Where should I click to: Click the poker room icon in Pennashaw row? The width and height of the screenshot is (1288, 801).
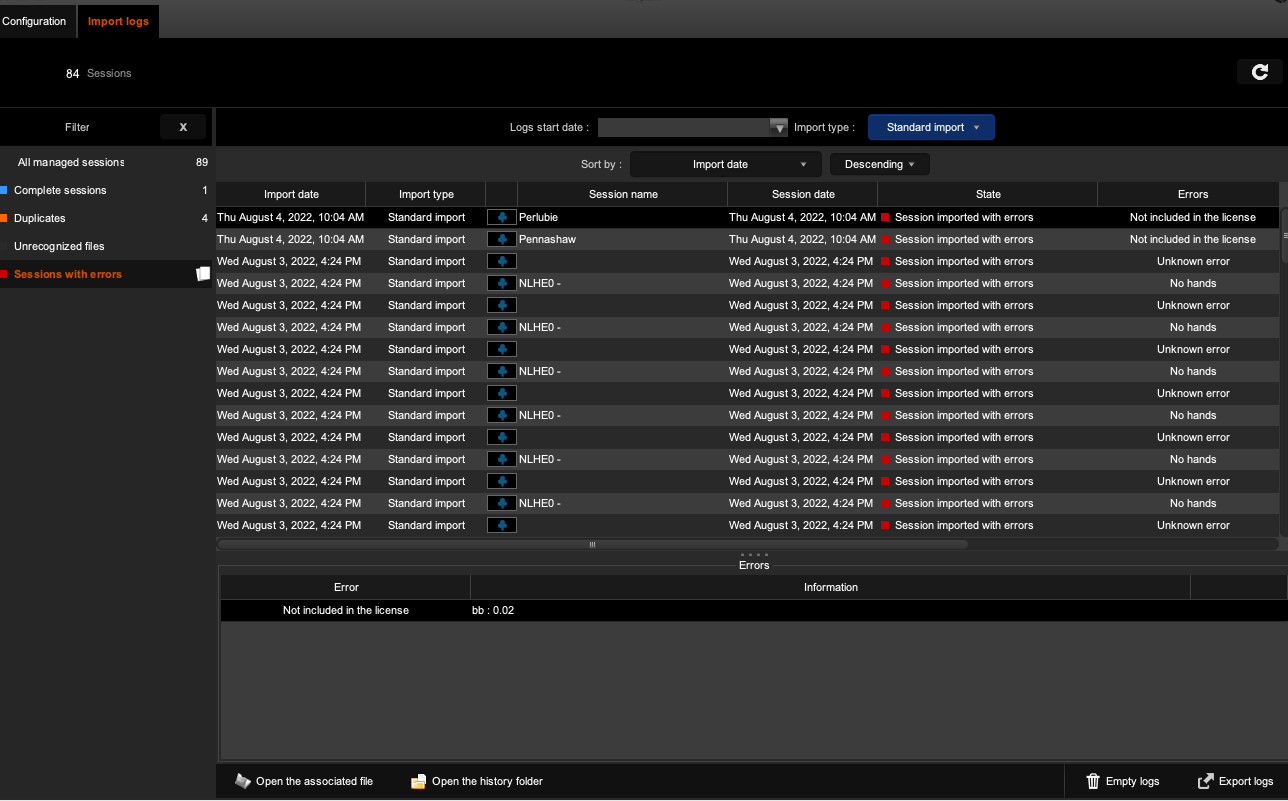click(502, 239)
